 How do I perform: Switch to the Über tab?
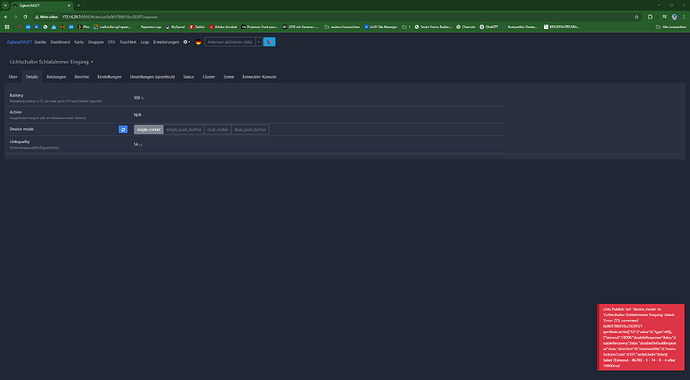[13, 77]
